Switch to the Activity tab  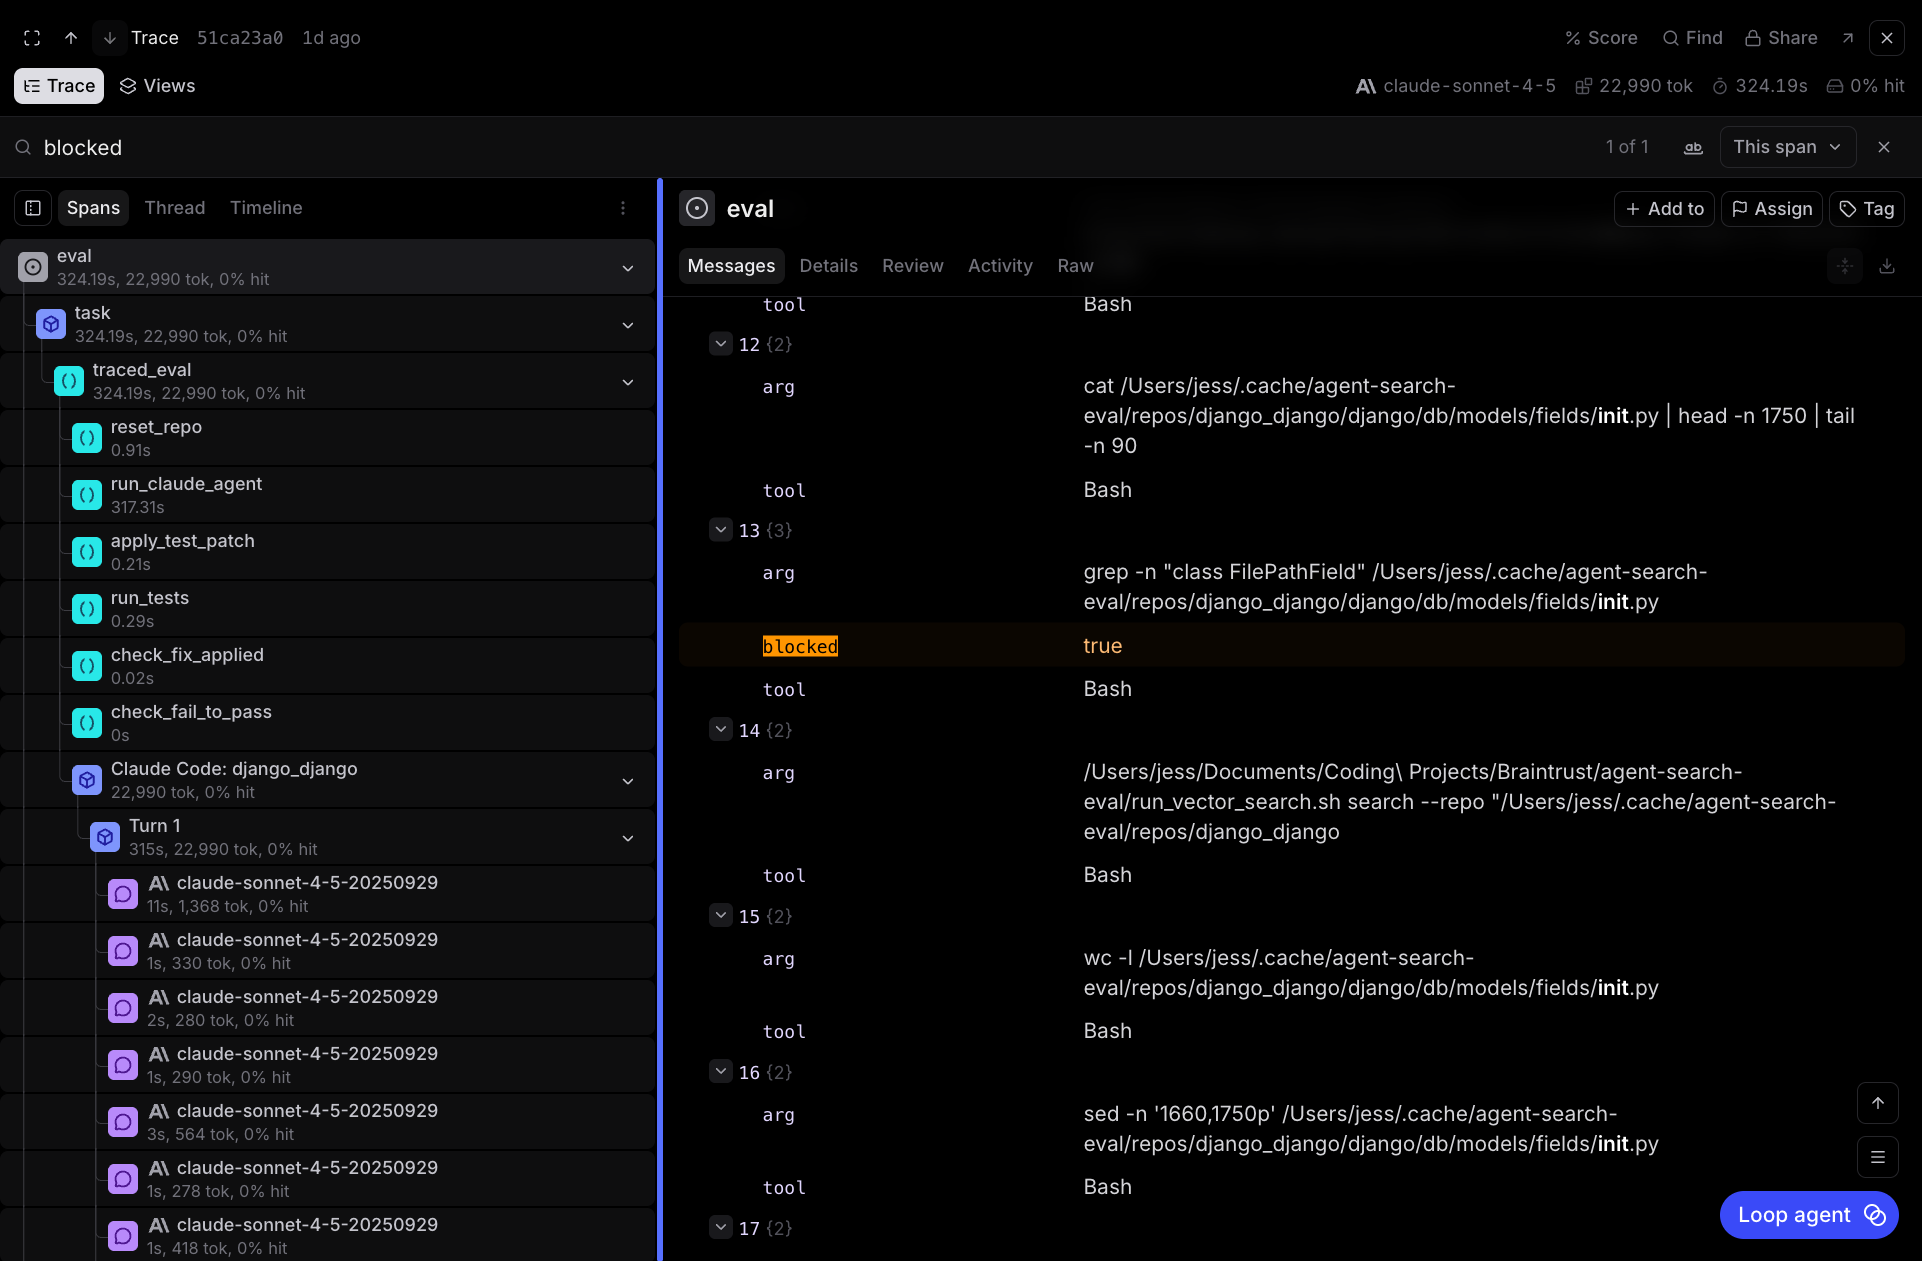coord(1000,266)
